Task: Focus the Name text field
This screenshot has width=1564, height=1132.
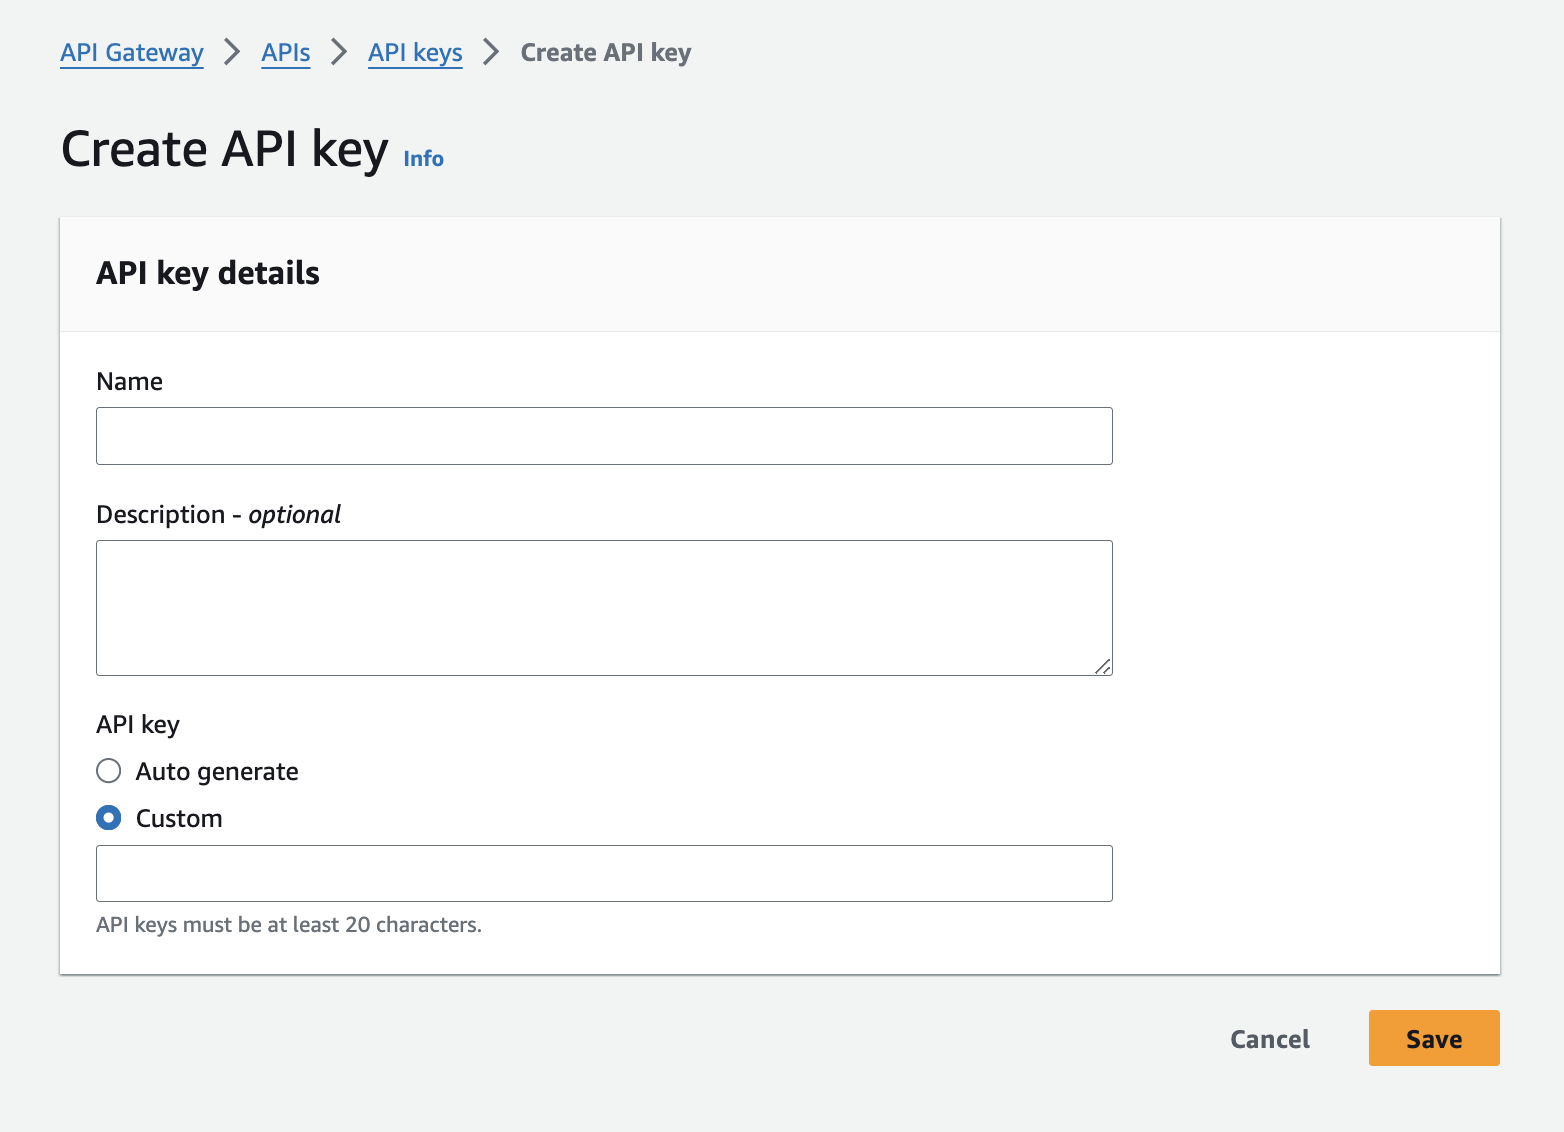Action: [604, 436]
